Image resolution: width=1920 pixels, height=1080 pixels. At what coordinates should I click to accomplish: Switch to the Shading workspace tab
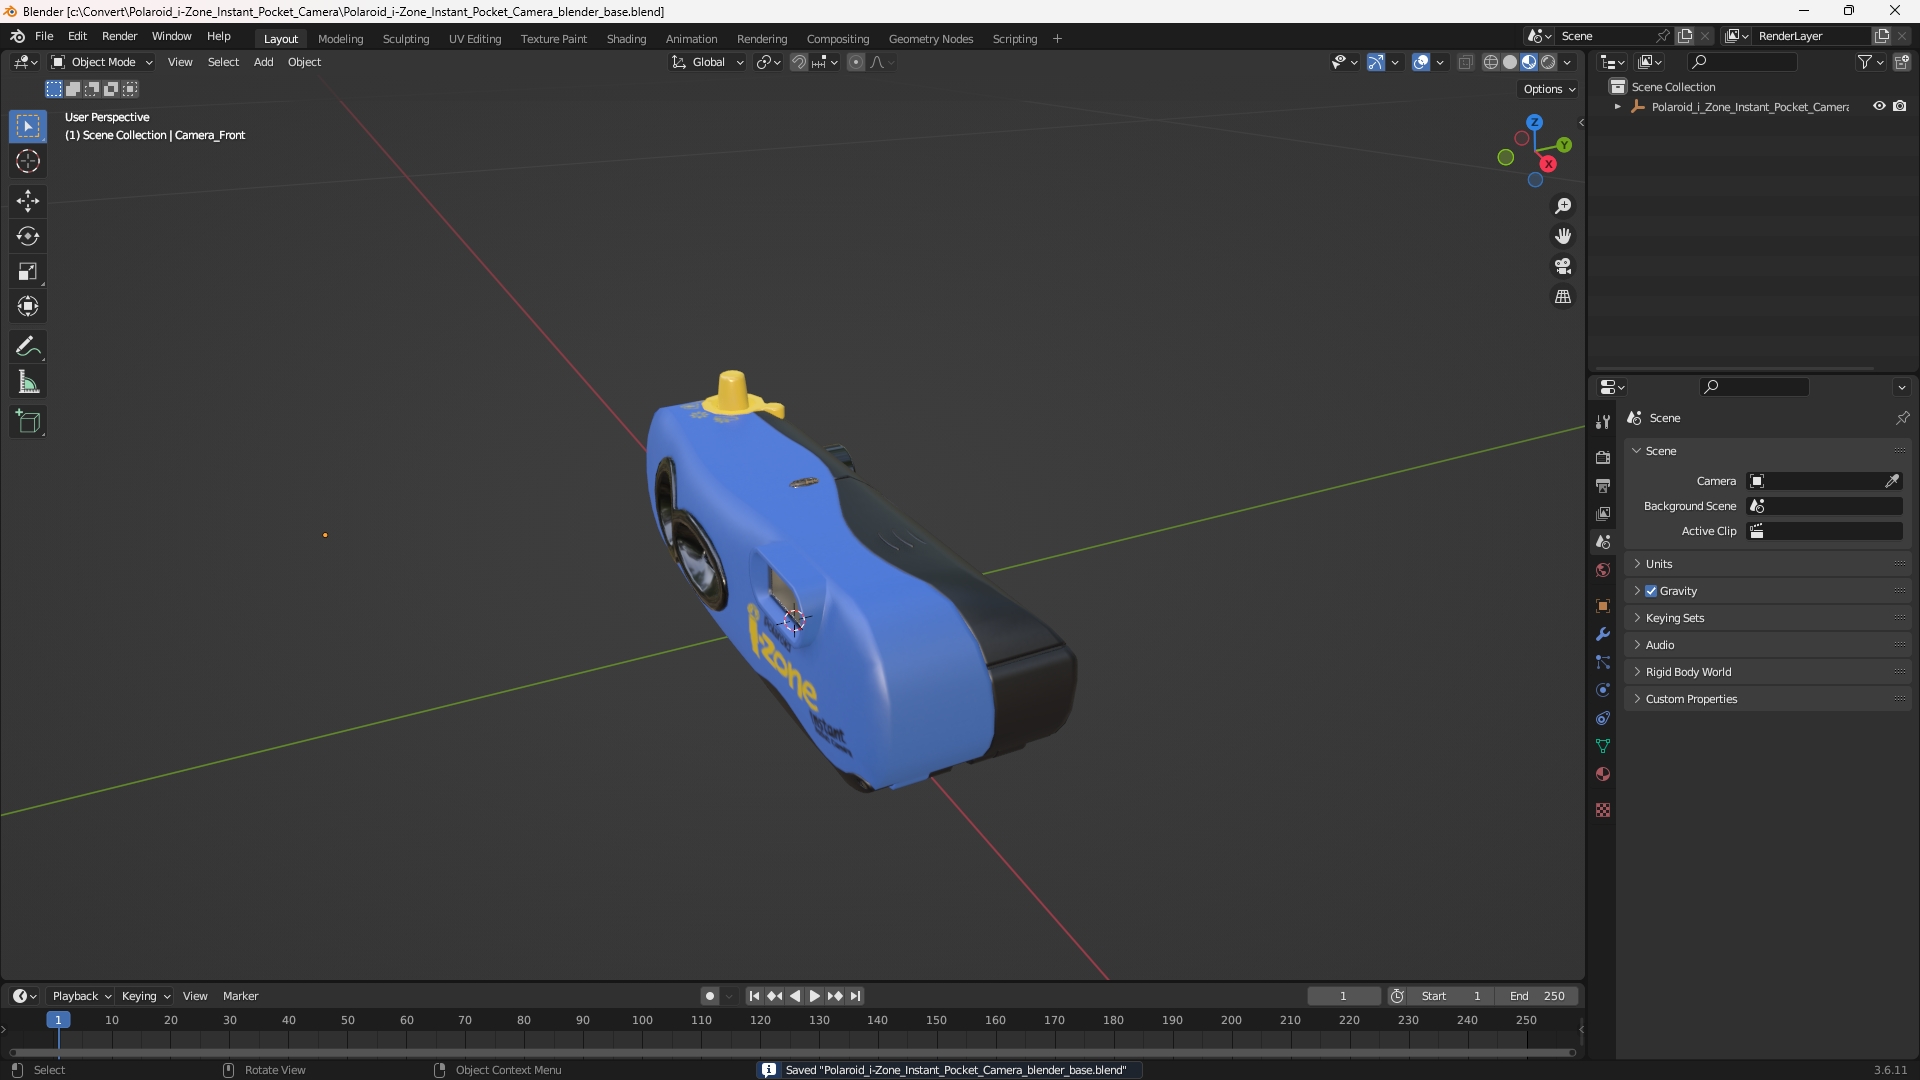[x=626, y=39]
